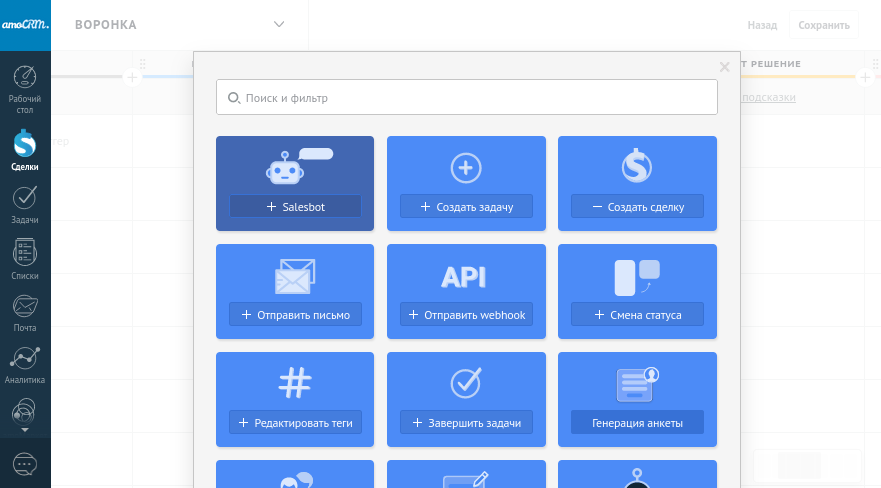
Task: Open the Генерация анкеты widget
Action: click(637, 423)
